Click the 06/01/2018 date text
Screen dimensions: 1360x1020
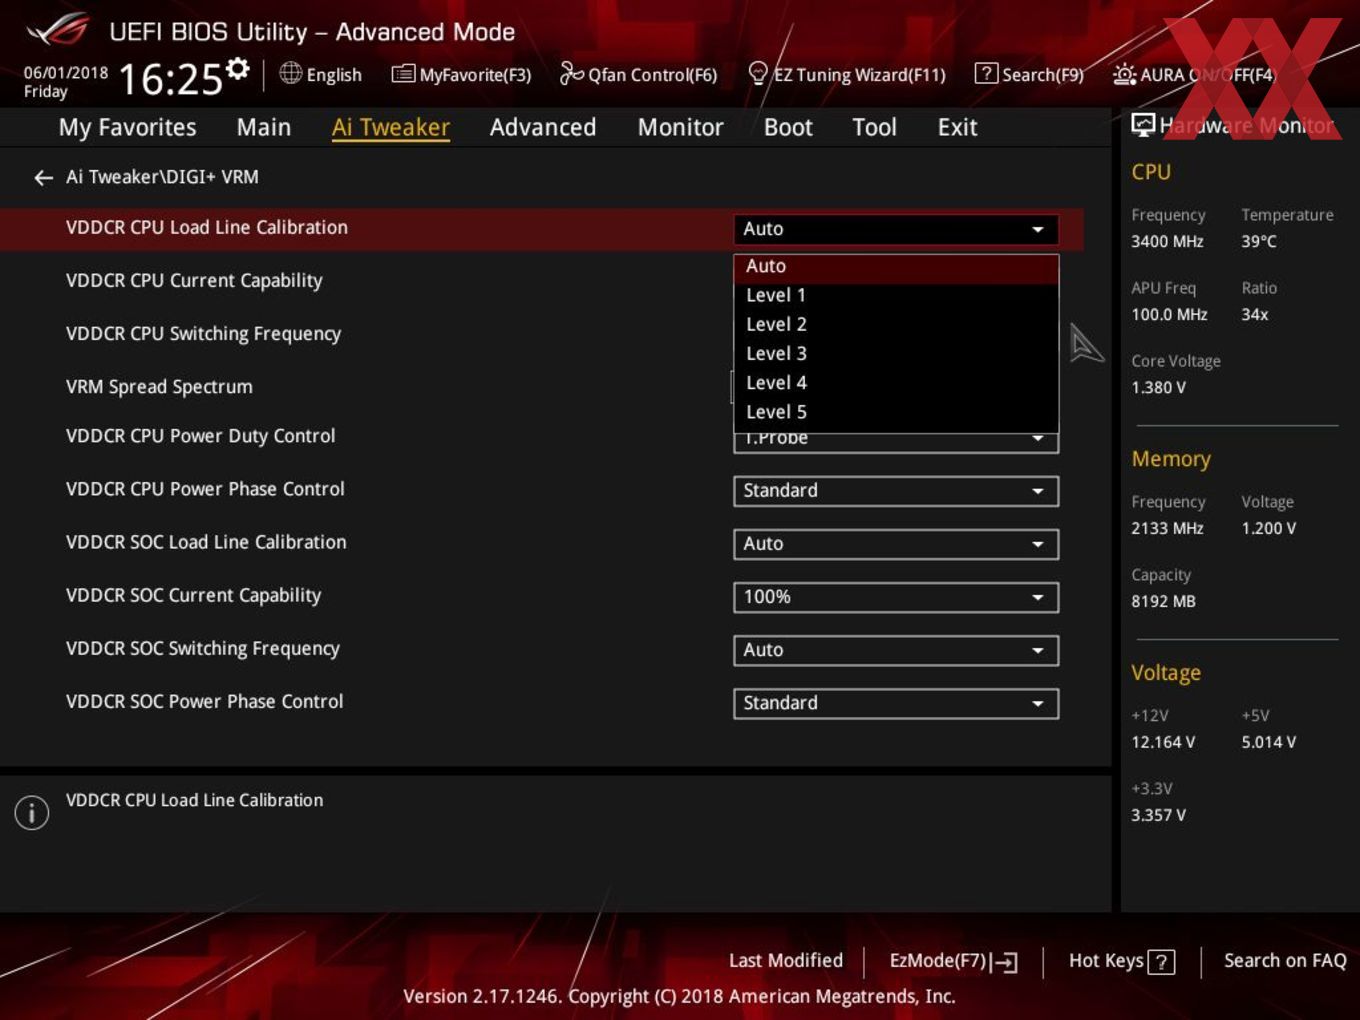pos(66,73)
